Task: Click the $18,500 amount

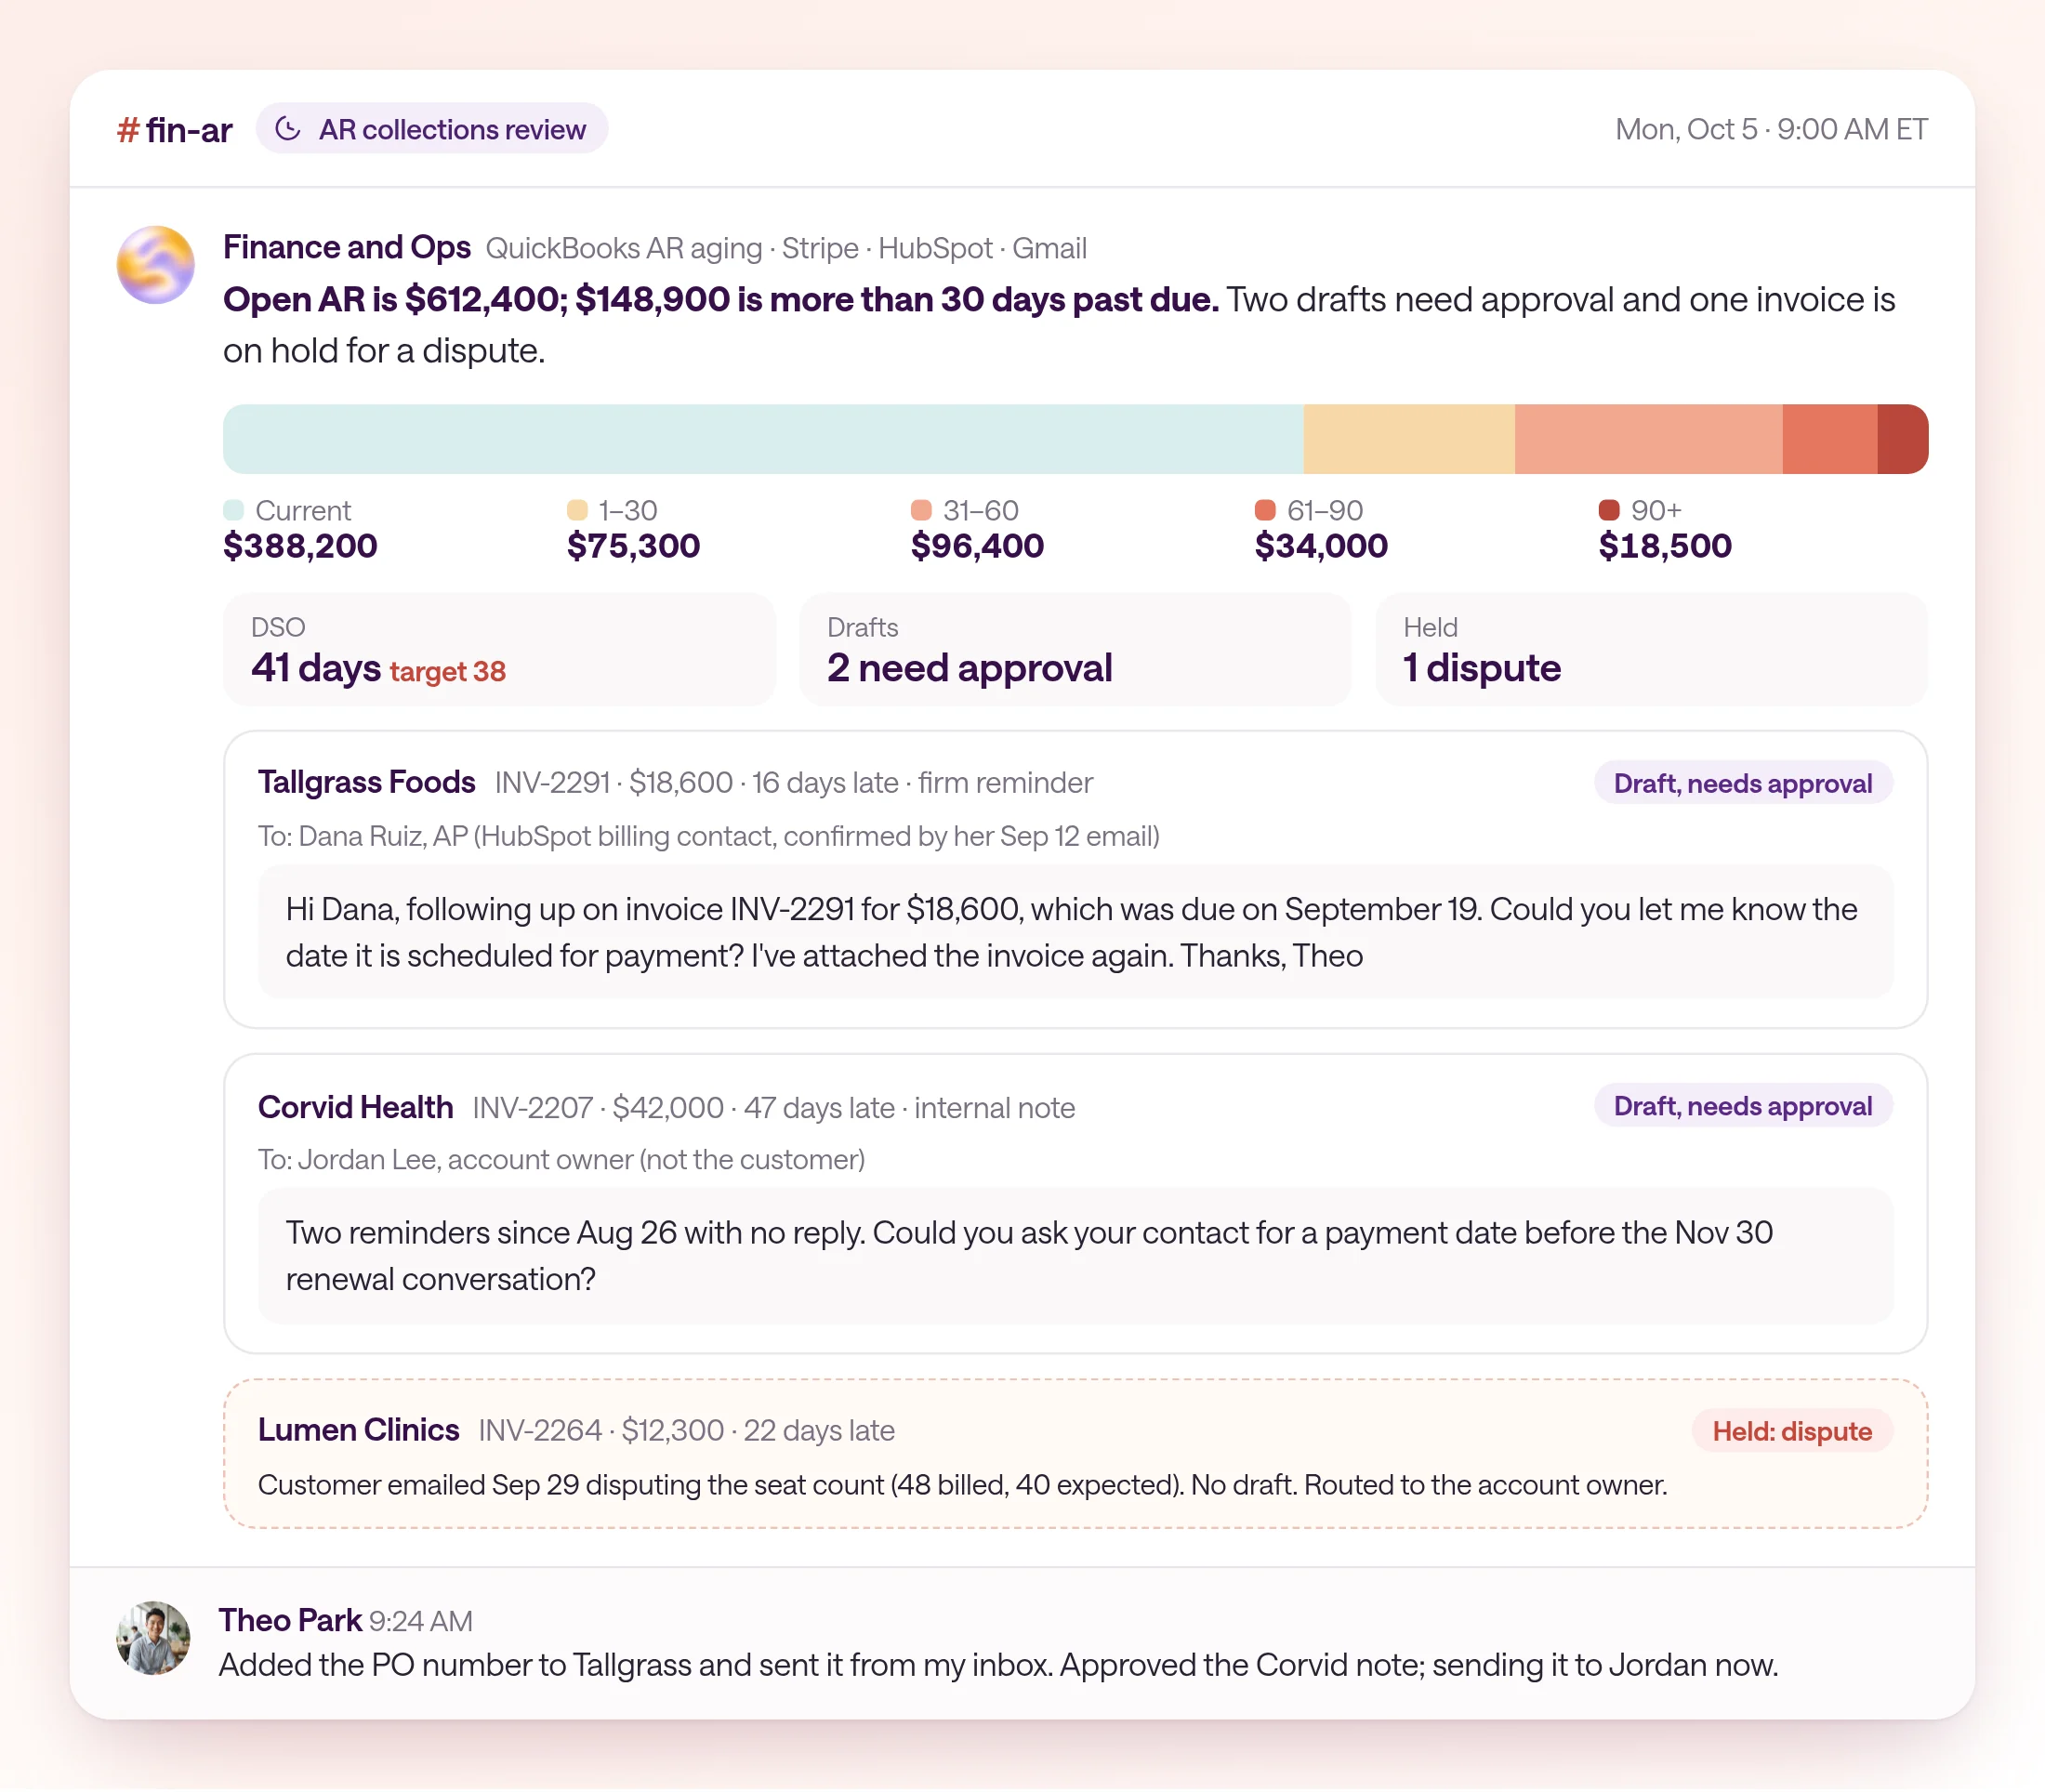Action: (1665, 546)
